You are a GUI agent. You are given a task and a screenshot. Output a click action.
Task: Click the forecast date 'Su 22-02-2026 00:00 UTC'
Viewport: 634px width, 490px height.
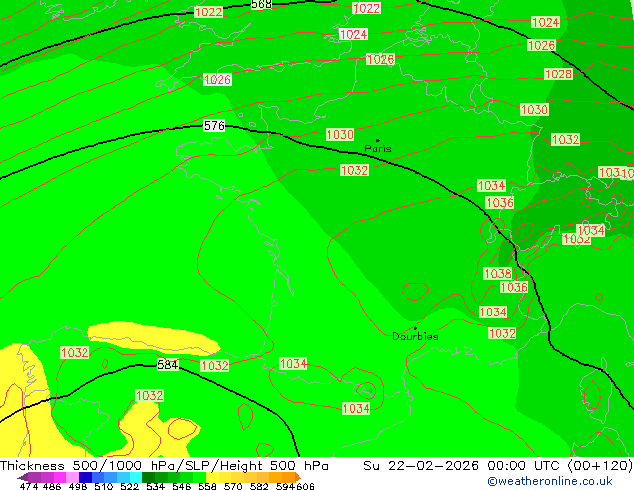click(463, 466)
